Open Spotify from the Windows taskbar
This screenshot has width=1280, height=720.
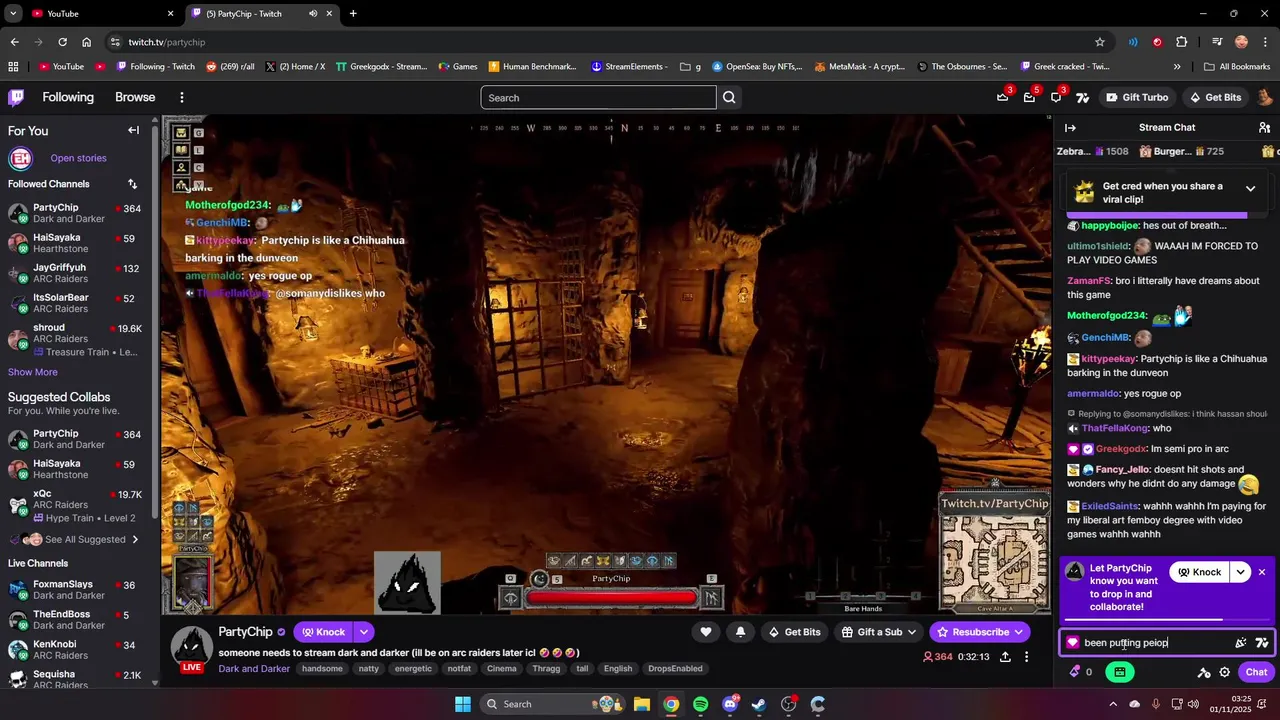[700, 704]
